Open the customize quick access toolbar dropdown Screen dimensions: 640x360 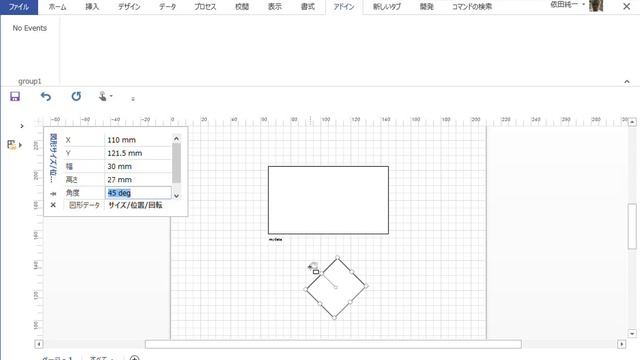click(133, 98)
